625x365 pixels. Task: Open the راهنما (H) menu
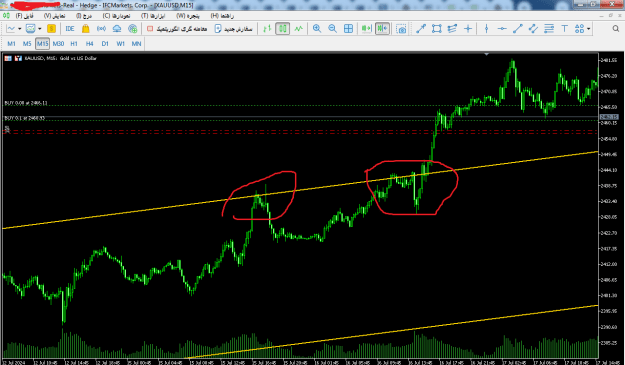(222, 16)
